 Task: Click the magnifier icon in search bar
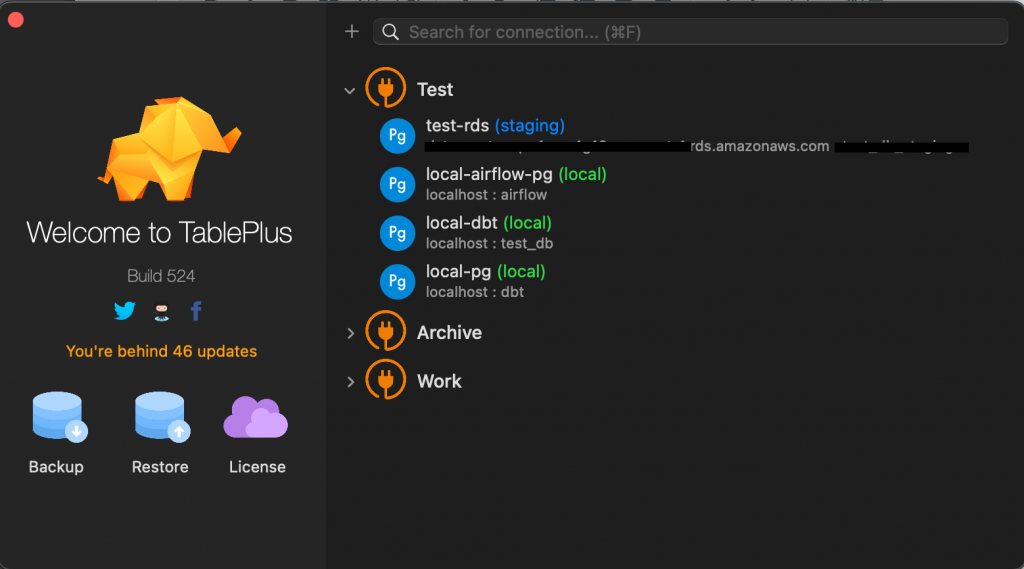(x=391, y=32)
